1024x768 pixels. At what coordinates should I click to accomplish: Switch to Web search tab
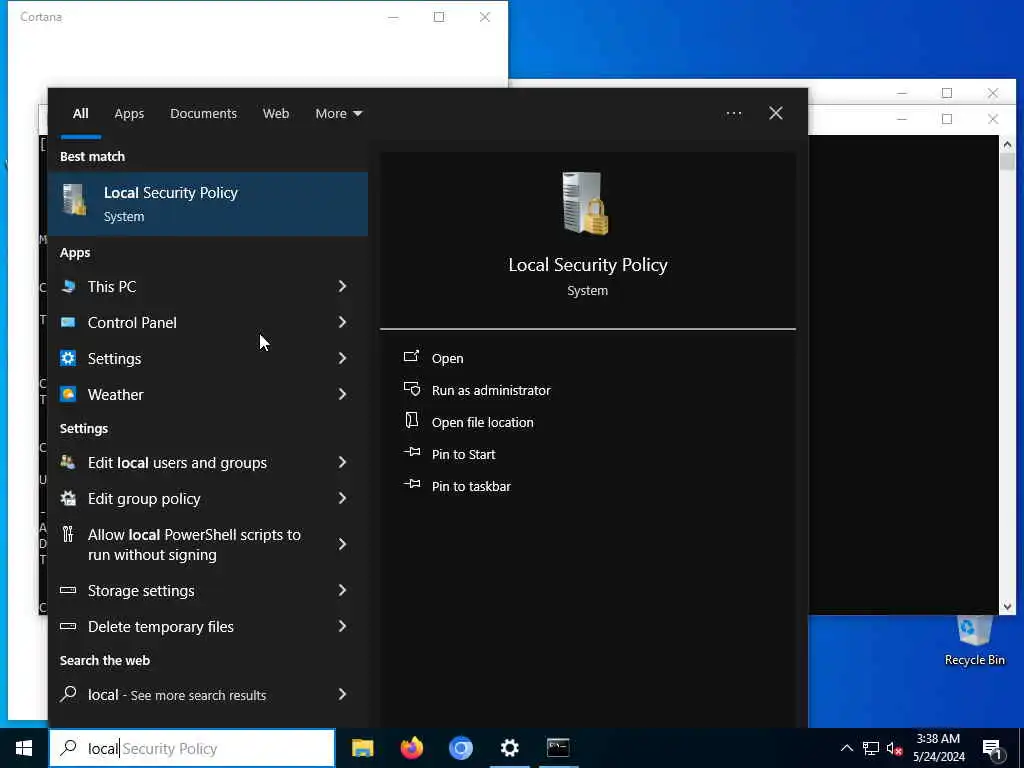click(x=276, y=114)
